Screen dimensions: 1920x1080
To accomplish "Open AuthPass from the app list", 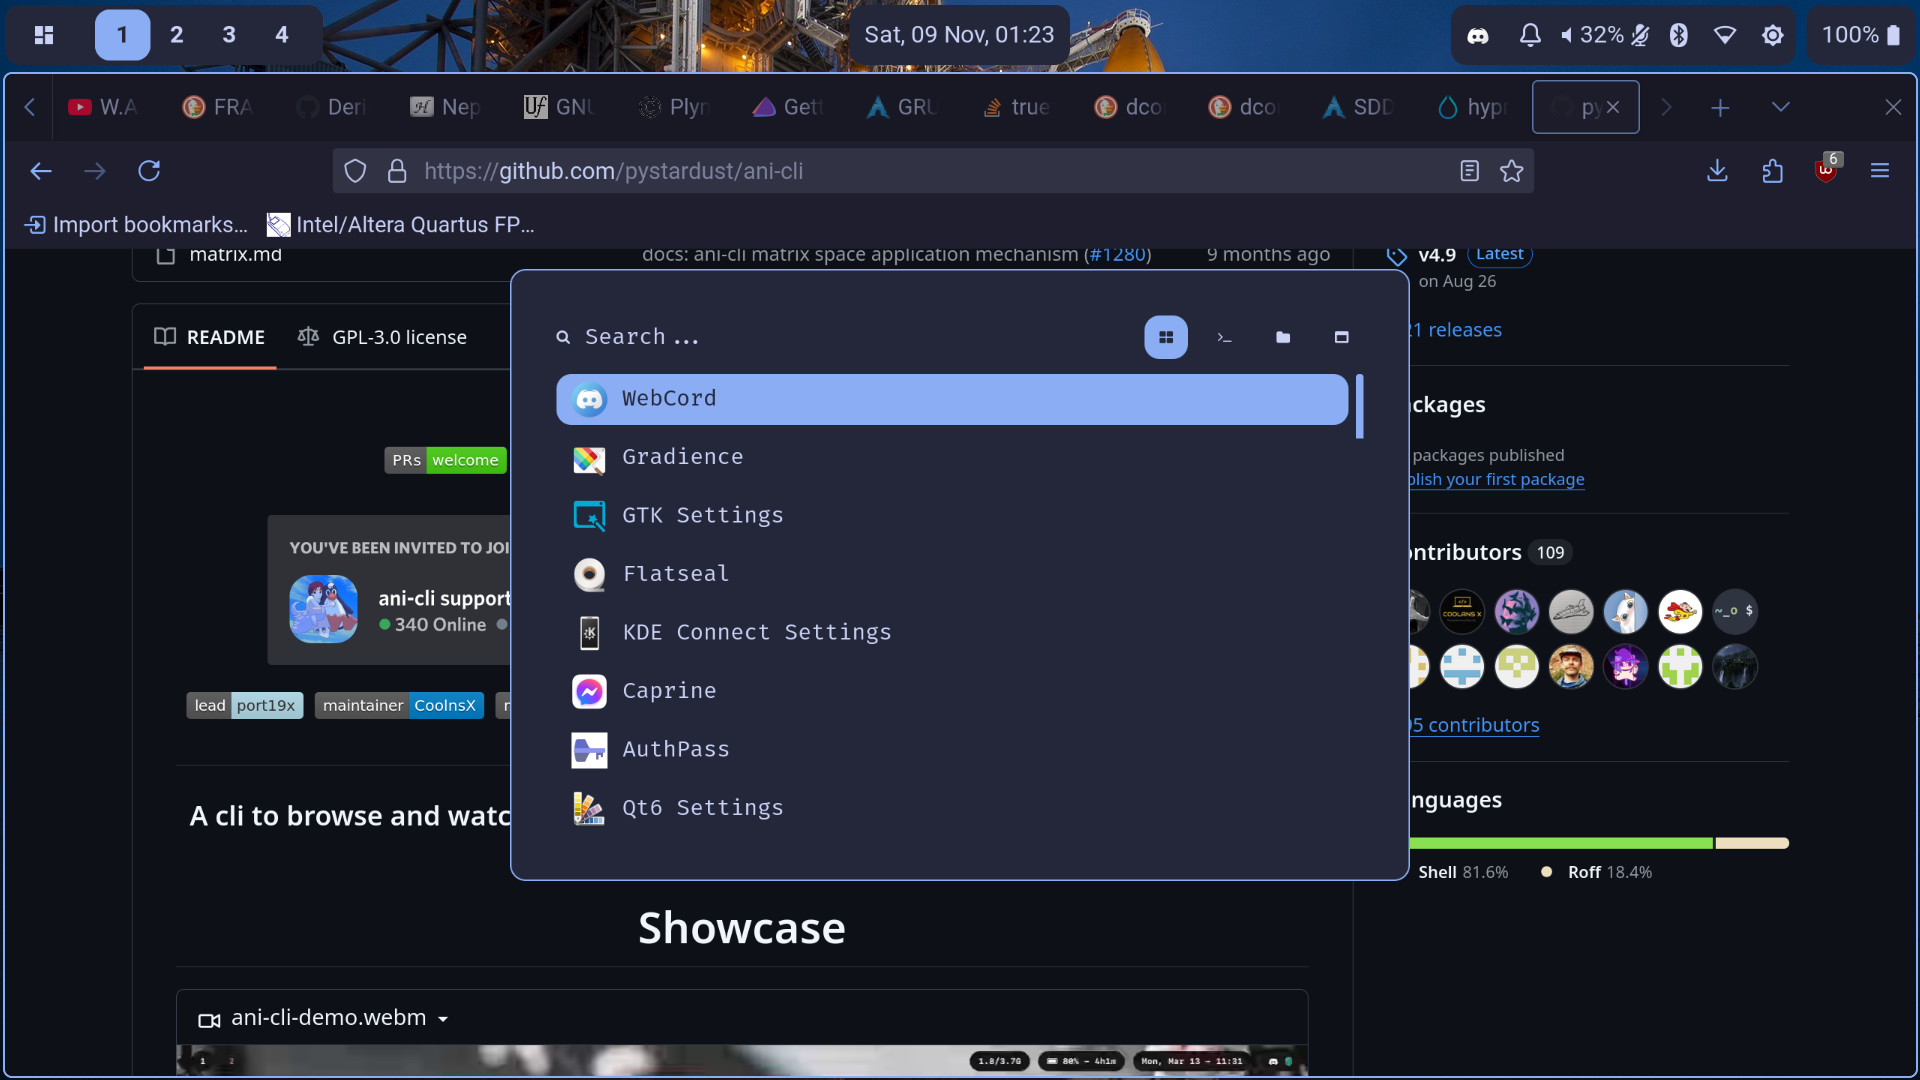I will tap(675, 749).
